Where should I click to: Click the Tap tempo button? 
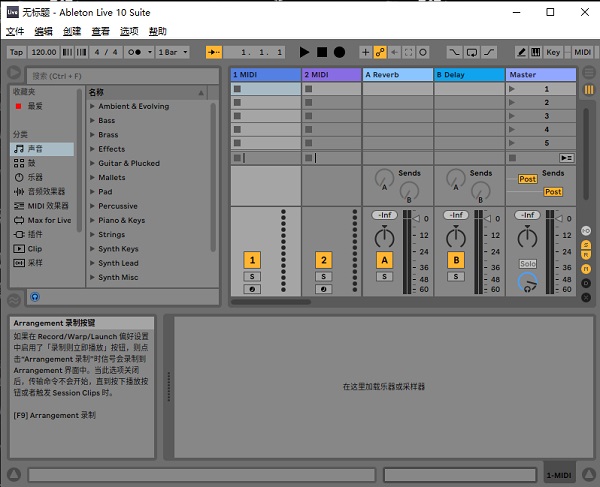click(16, 52)
